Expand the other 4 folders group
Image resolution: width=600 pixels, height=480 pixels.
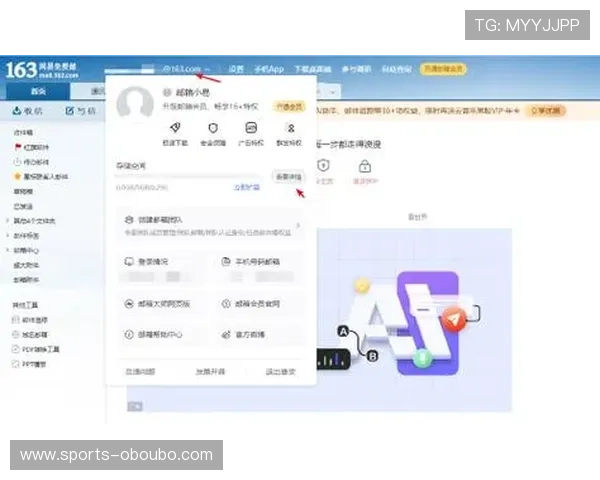7,221
